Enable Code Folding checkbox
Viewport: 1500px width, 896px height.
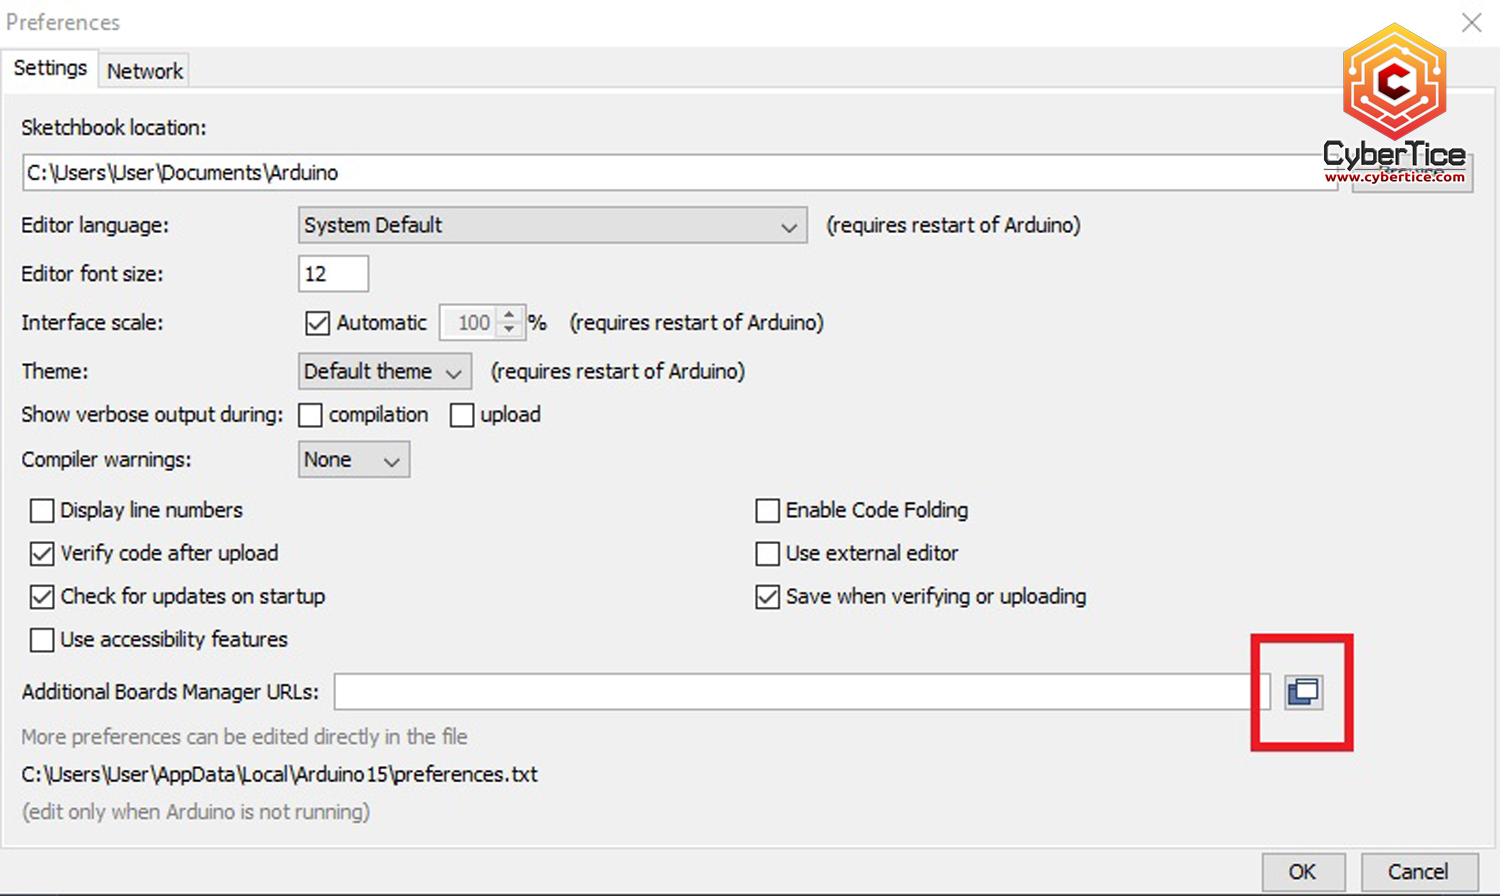tap(767, 511)
